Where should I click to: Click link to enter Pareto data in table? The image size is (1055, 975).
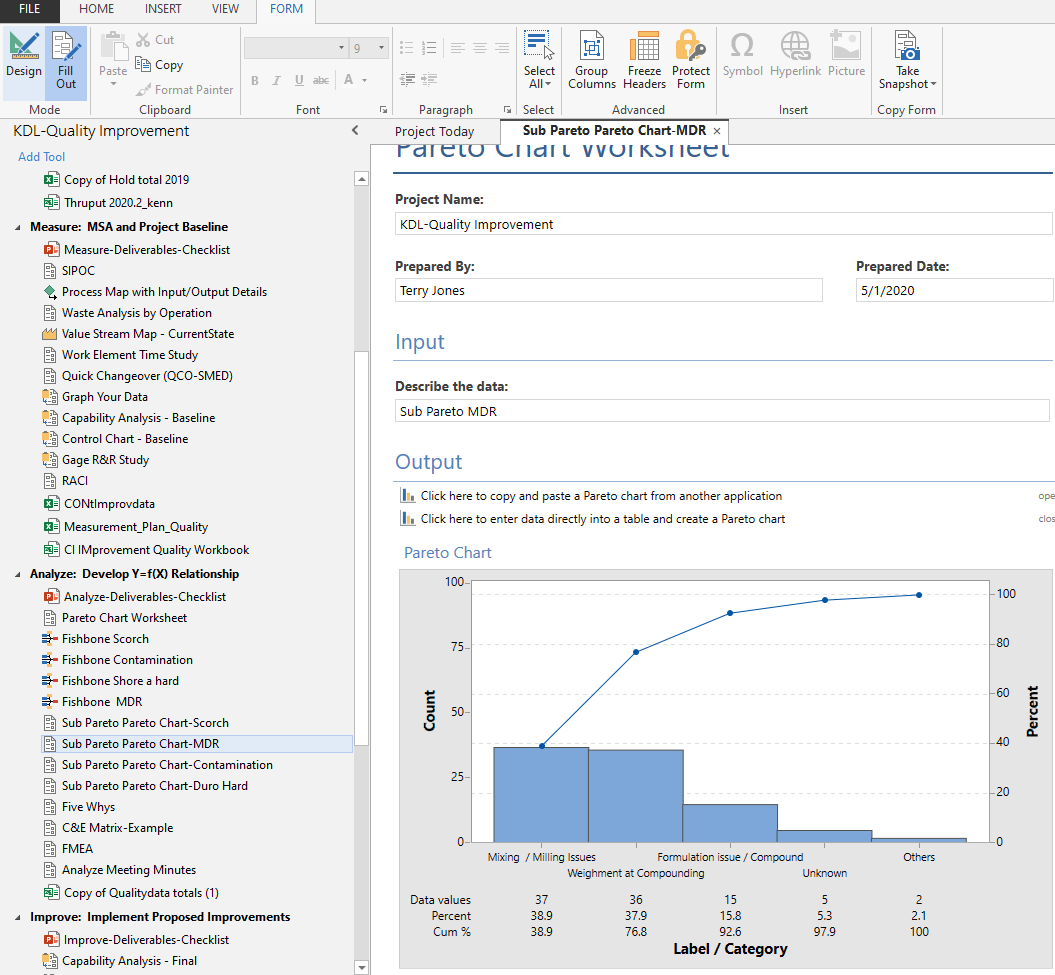click(x=602, y=519)
